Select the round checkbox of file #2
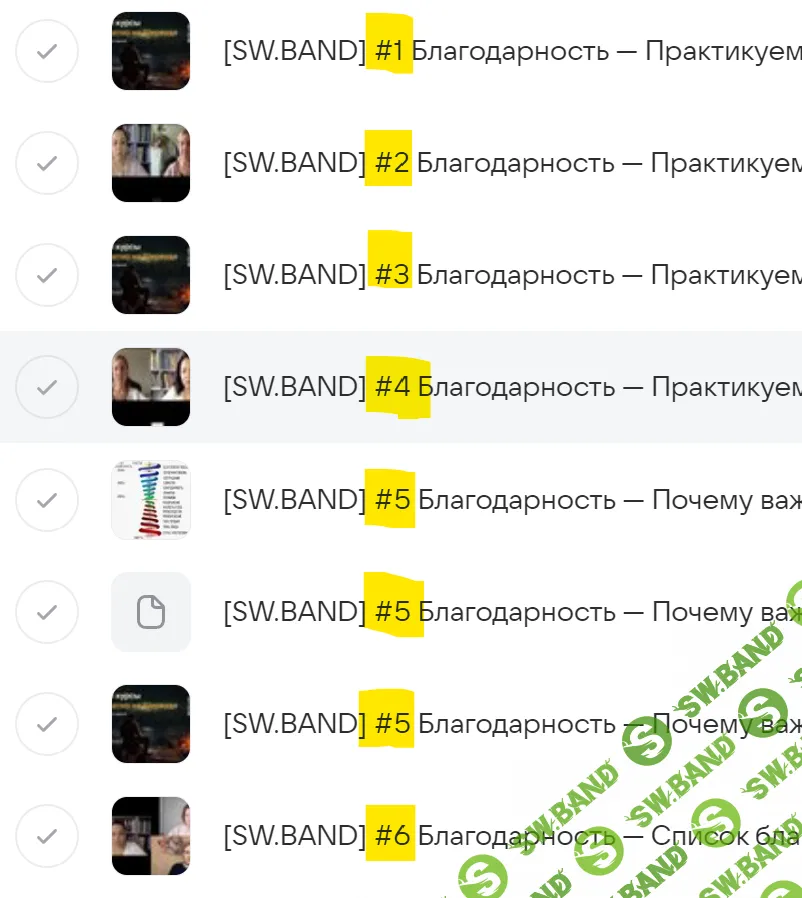 (x=47, y=163)
